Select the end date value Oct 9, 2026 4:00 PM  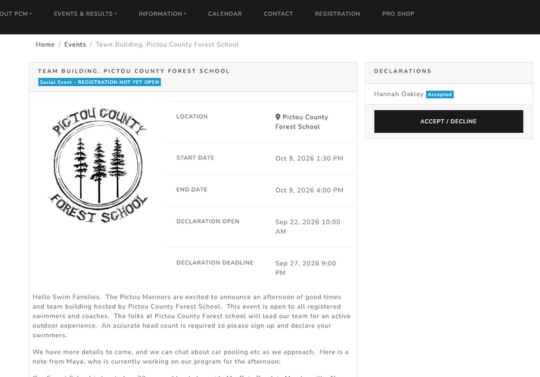coord(309,190)
